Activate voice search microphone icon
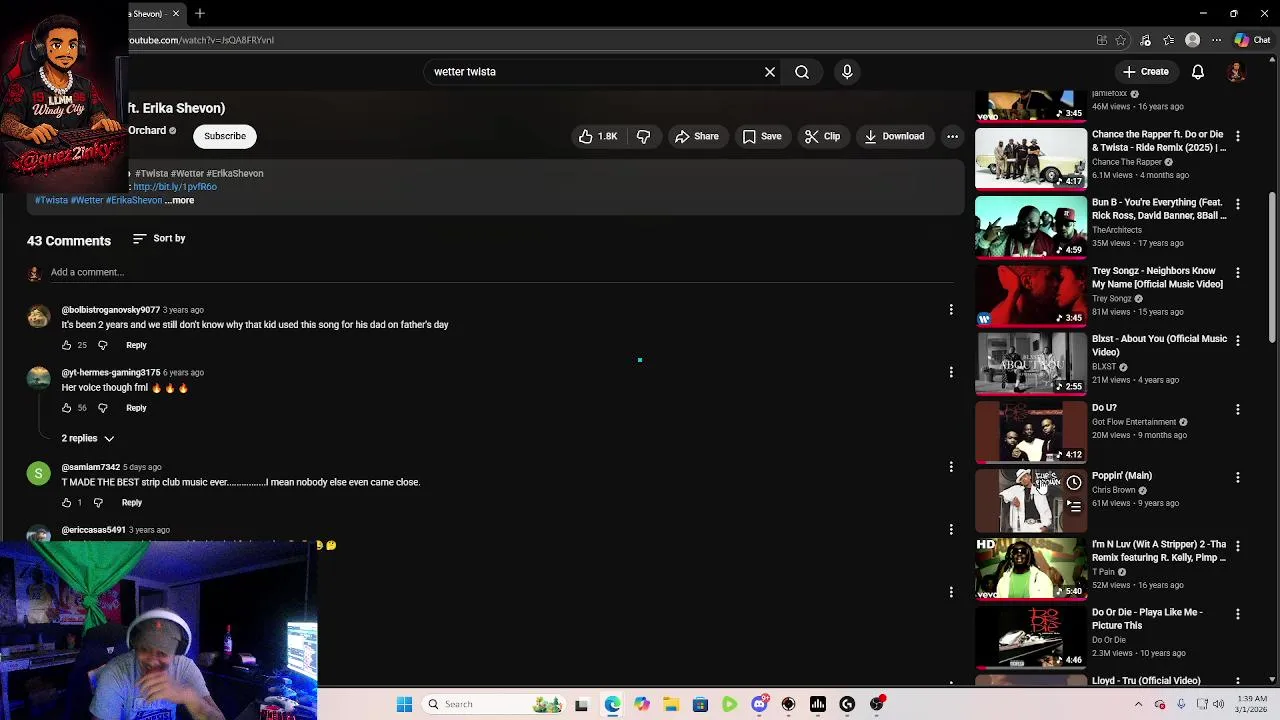The height and width of the screenshot is (720, 1280). (847, 72)
